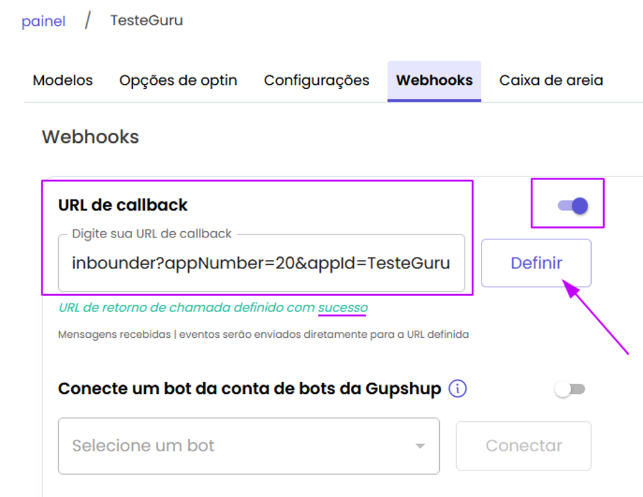Image resolution: width=643 pixels, height=497 pixels.
Task: Disable the URL de callback toggle
Action: tap(573, 205)
